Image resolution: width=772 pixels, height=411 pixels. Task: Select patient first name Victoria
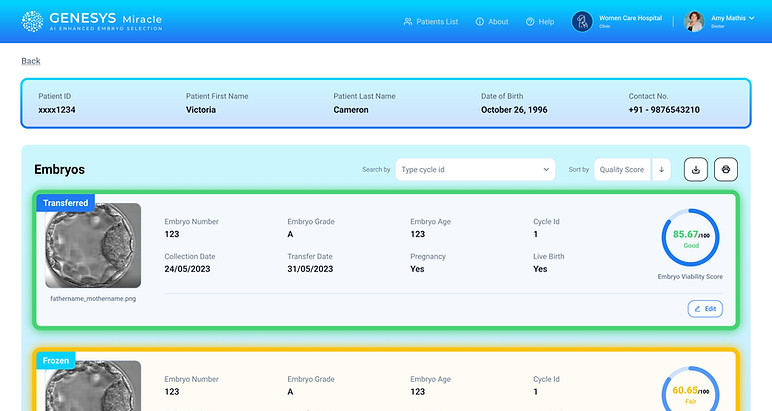(x=201, y=110)
